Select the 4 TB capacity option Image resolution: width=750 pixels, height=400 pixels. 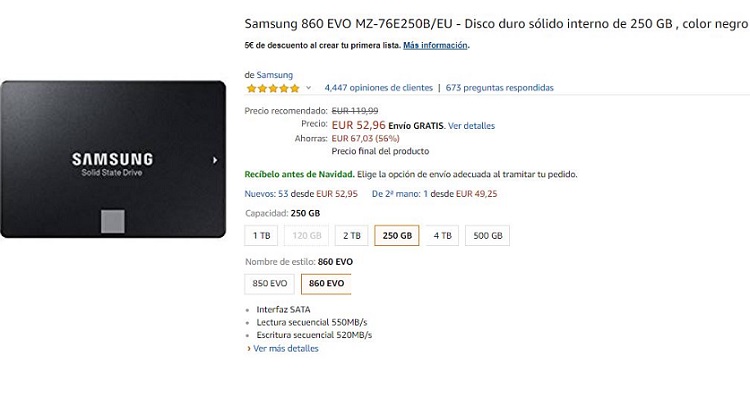click(x=442, y=236)
